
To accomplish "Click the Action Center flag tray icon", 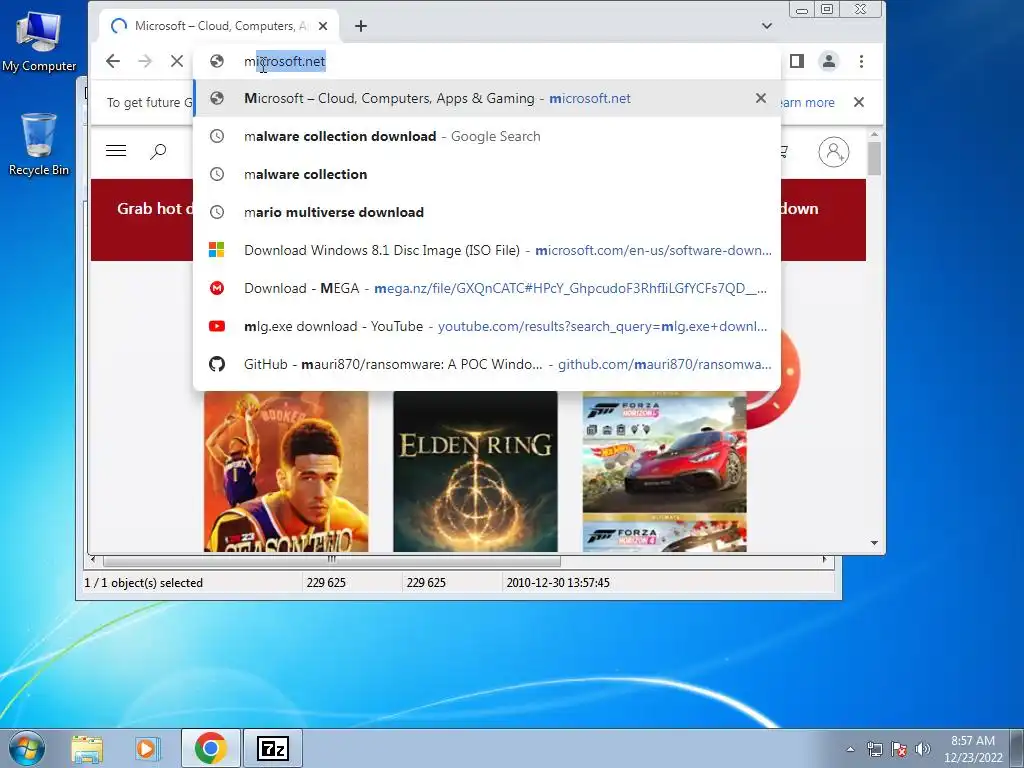I will 899,749.
